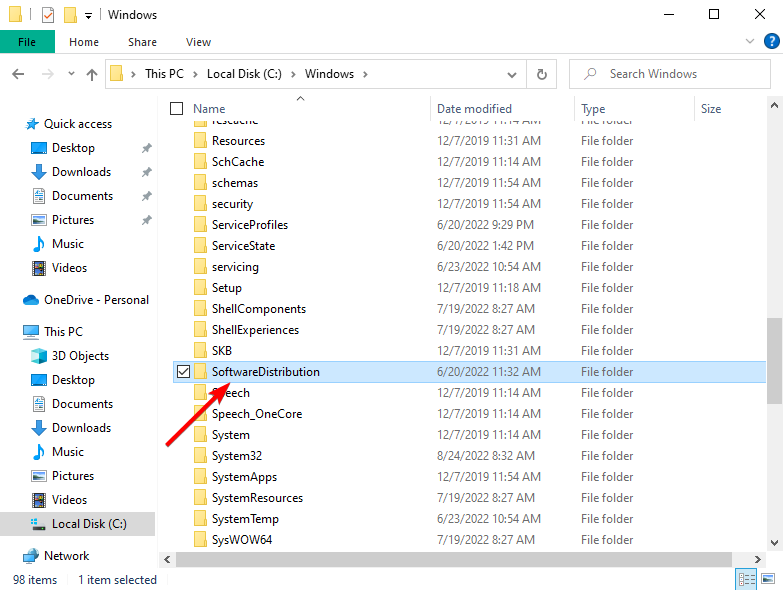Expand the ribbon with the chevron
This screenshot has width=783, height=590.
pos(750,41)
